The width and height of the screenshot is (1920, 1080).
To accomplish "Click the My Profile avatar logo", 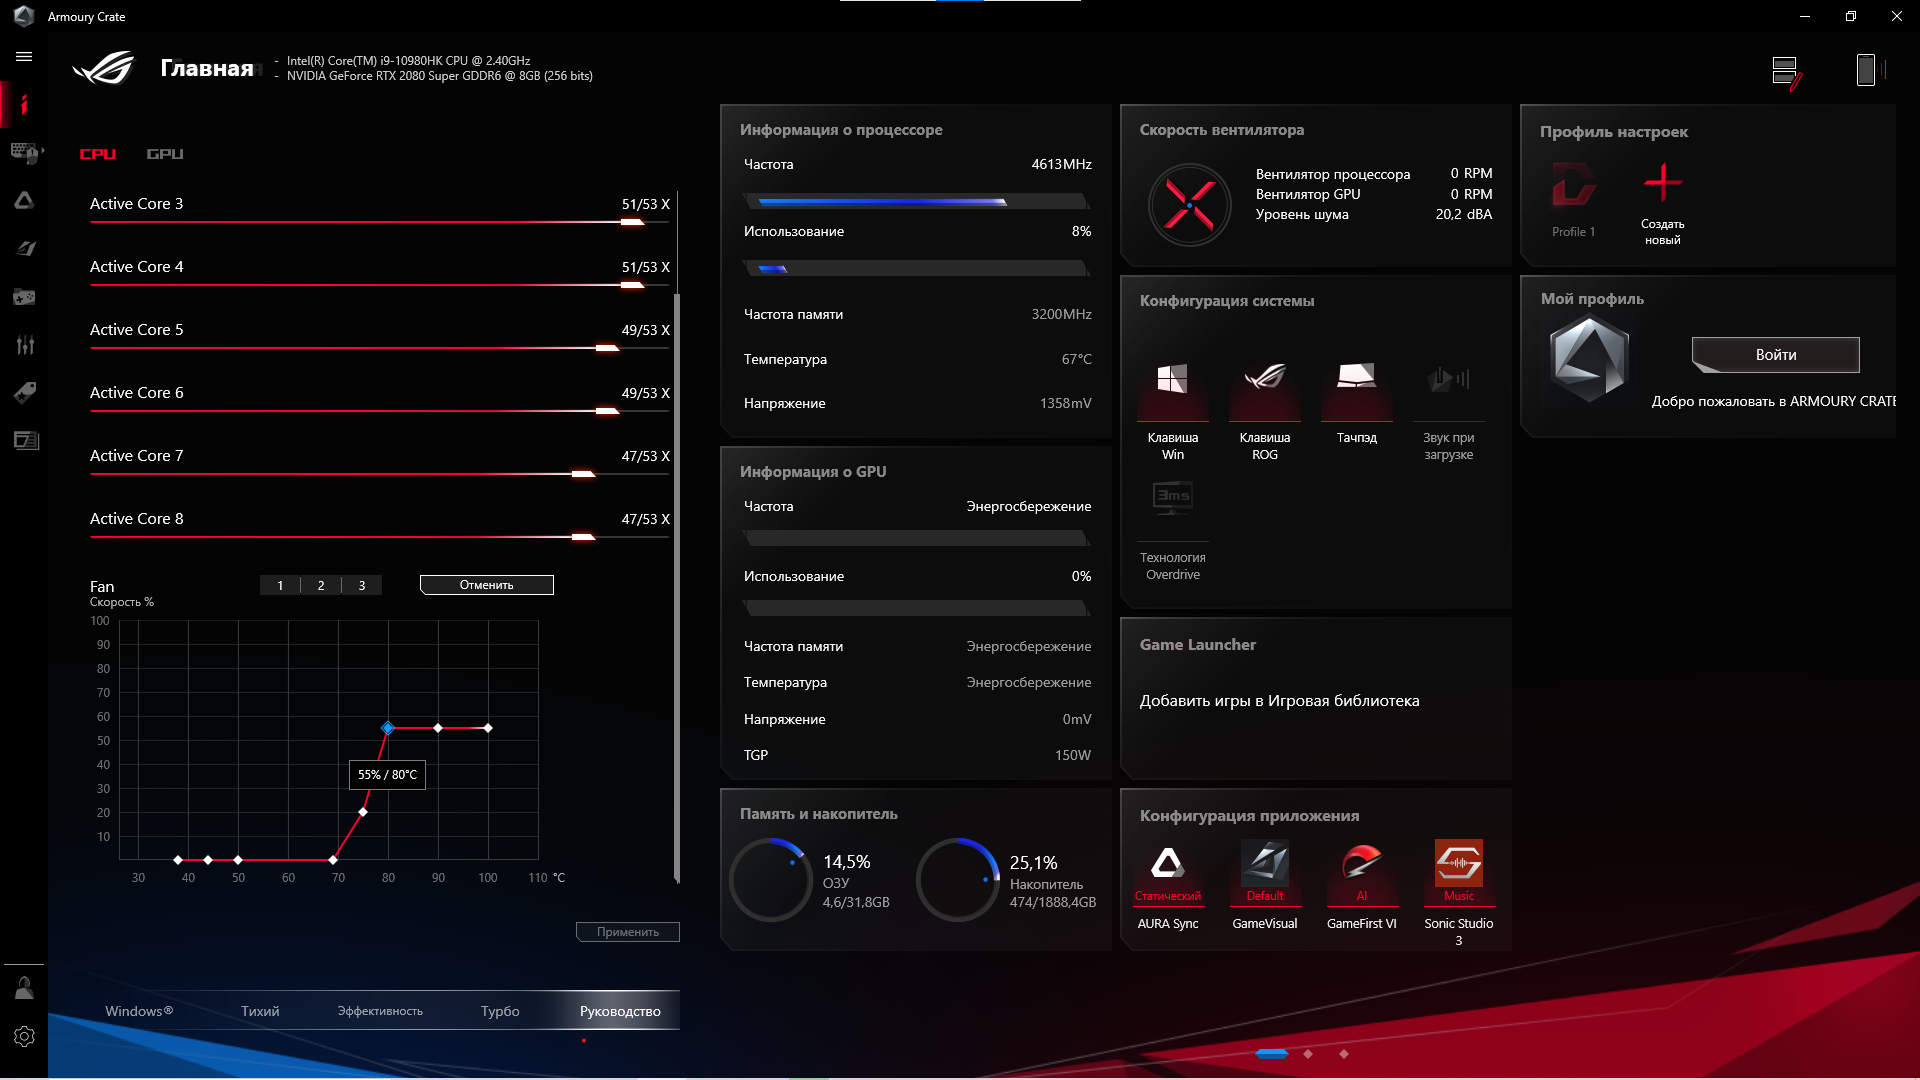I will [x=1589, y=358].
